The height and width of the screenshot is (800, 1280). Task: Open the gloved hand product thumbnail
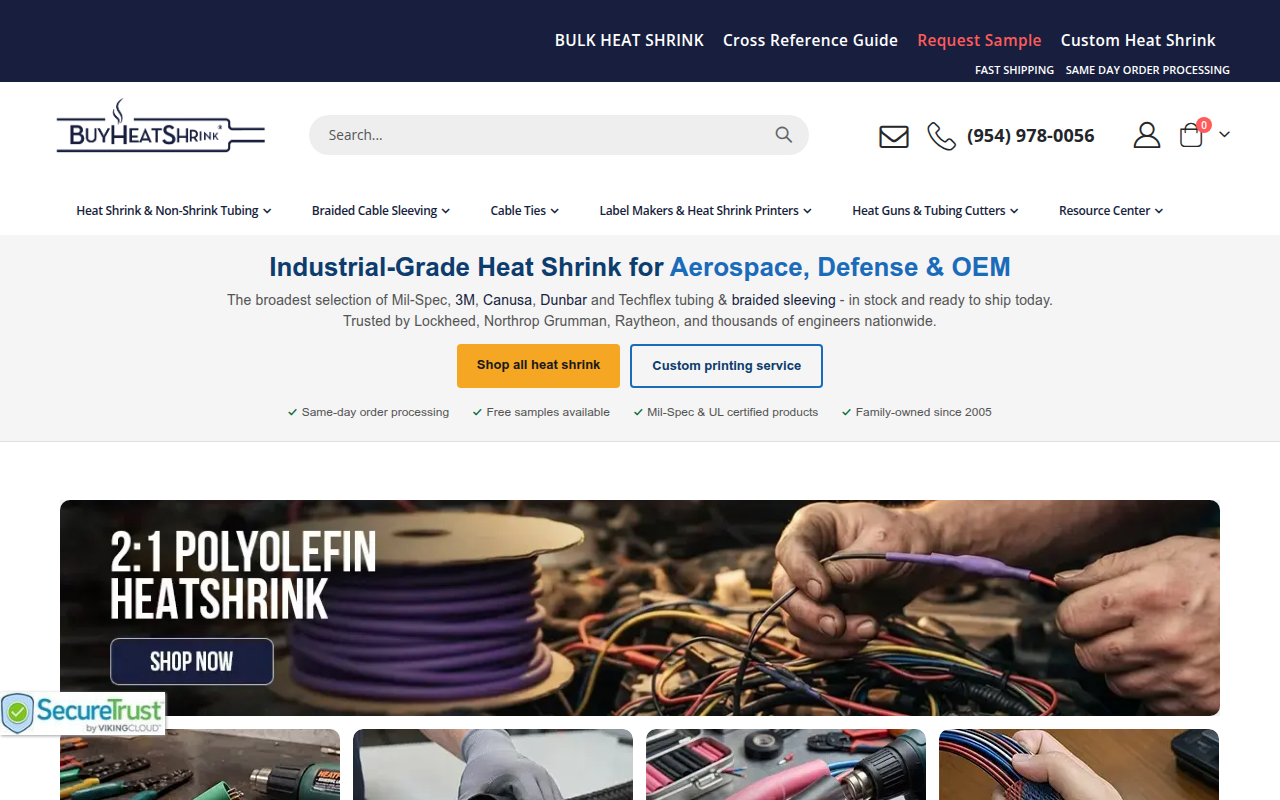point(493,764)
